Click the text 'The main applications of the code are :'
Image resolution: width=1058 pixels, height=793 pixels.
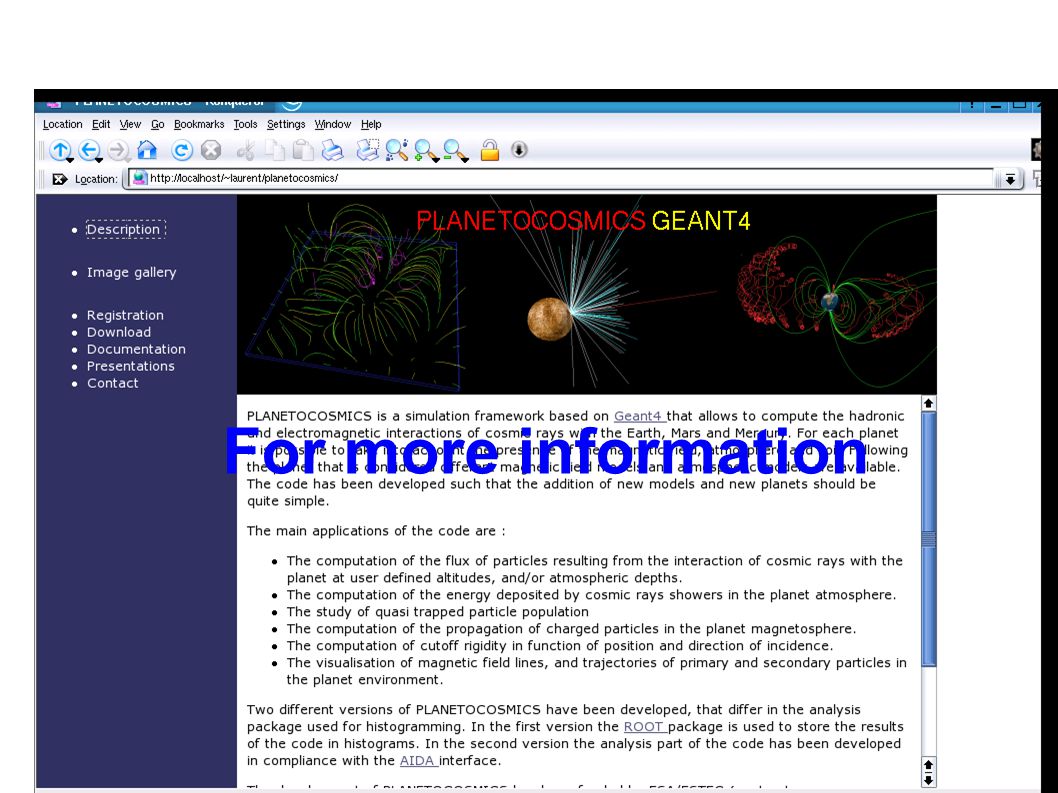(x=376, y=531)
